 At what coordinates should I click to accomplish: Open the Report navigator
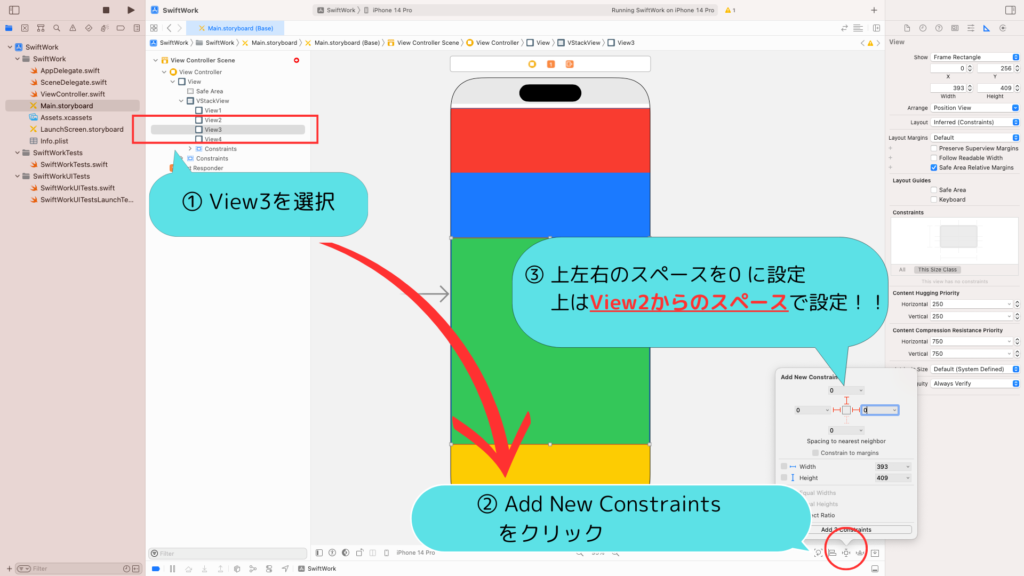(x=136, y=28)
